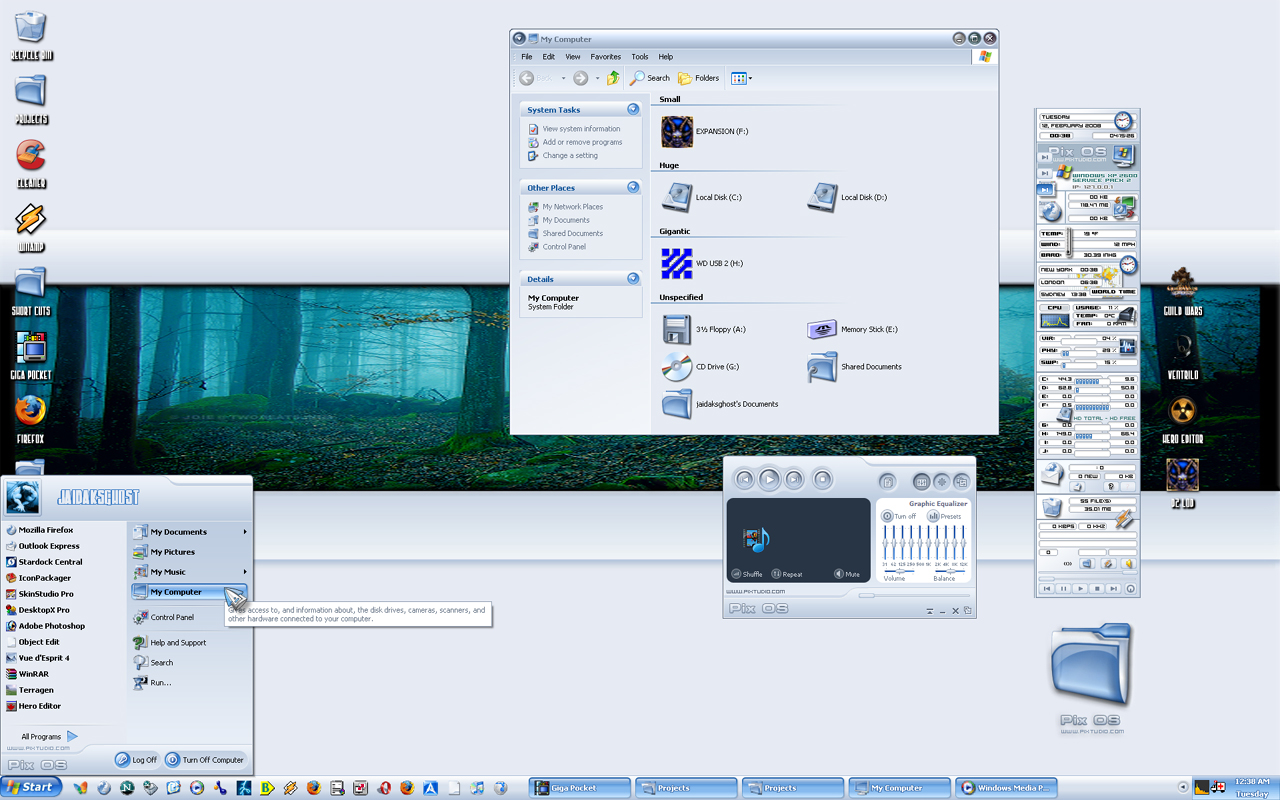Click the next track button in media player
The image size is (1280, 800).
794,480
